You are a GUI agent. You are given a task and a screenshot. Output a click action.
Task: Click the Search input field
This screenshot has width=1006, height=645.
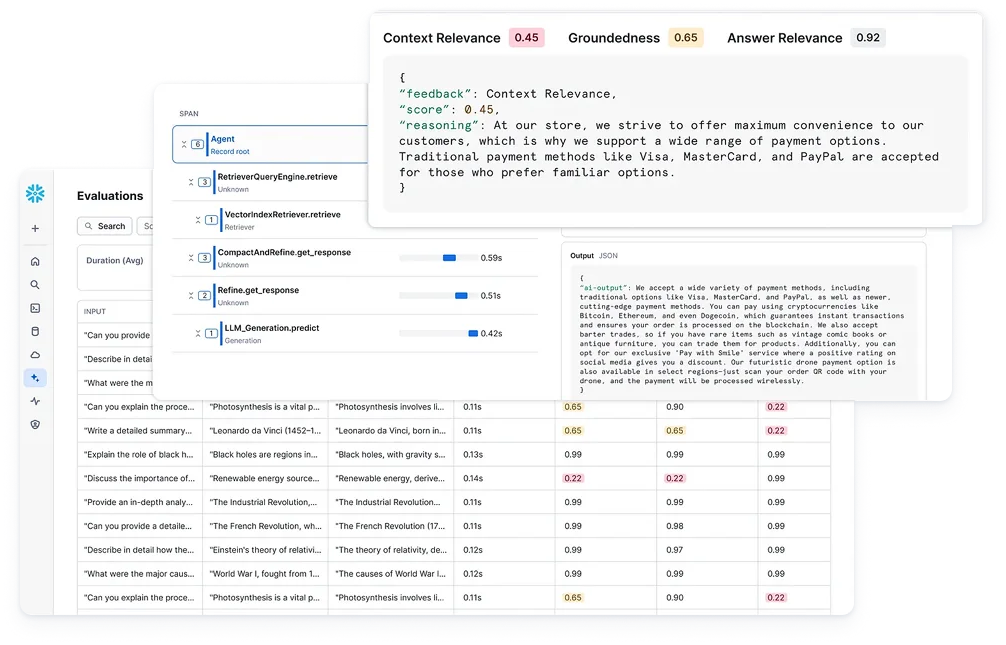[104, 227]
